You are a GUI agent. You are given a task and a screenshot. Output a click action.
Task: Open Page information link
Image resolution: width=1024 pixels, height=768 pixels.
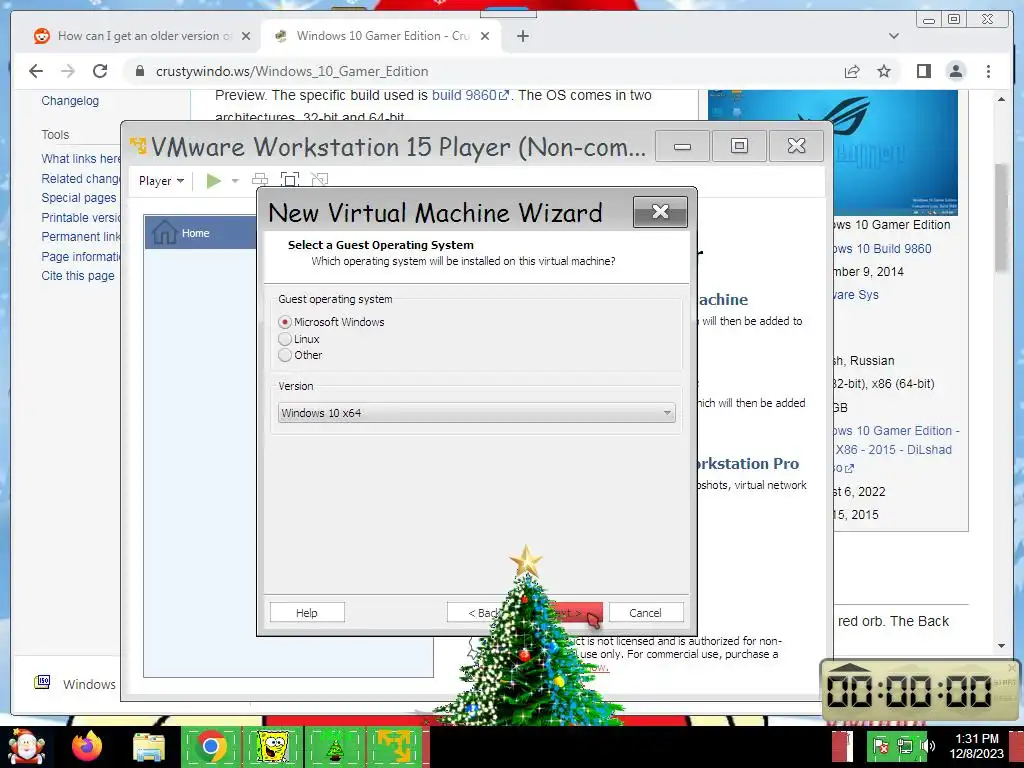[81, 257]
